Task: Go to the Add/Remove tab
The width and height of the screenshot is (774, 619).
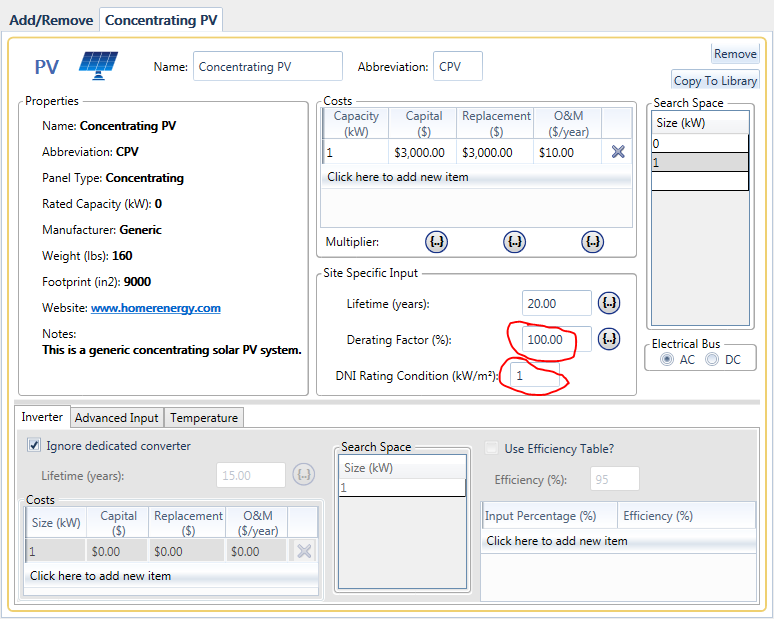Action: tap(51, 20)
